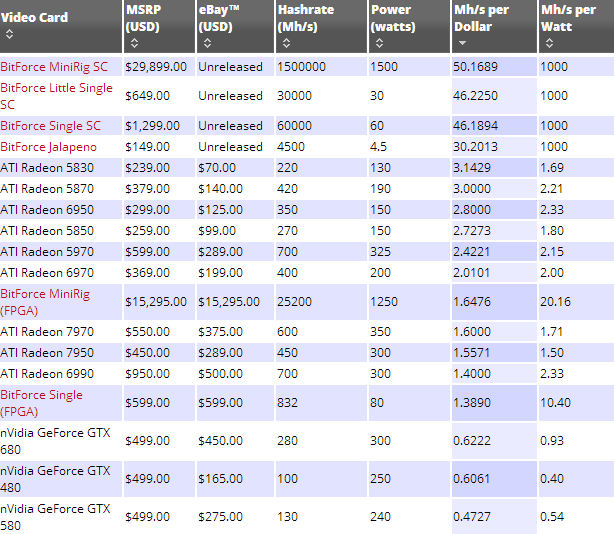Select the ATI Radeon 6970 cell
The image size is (614, 534).
[61, 273]
